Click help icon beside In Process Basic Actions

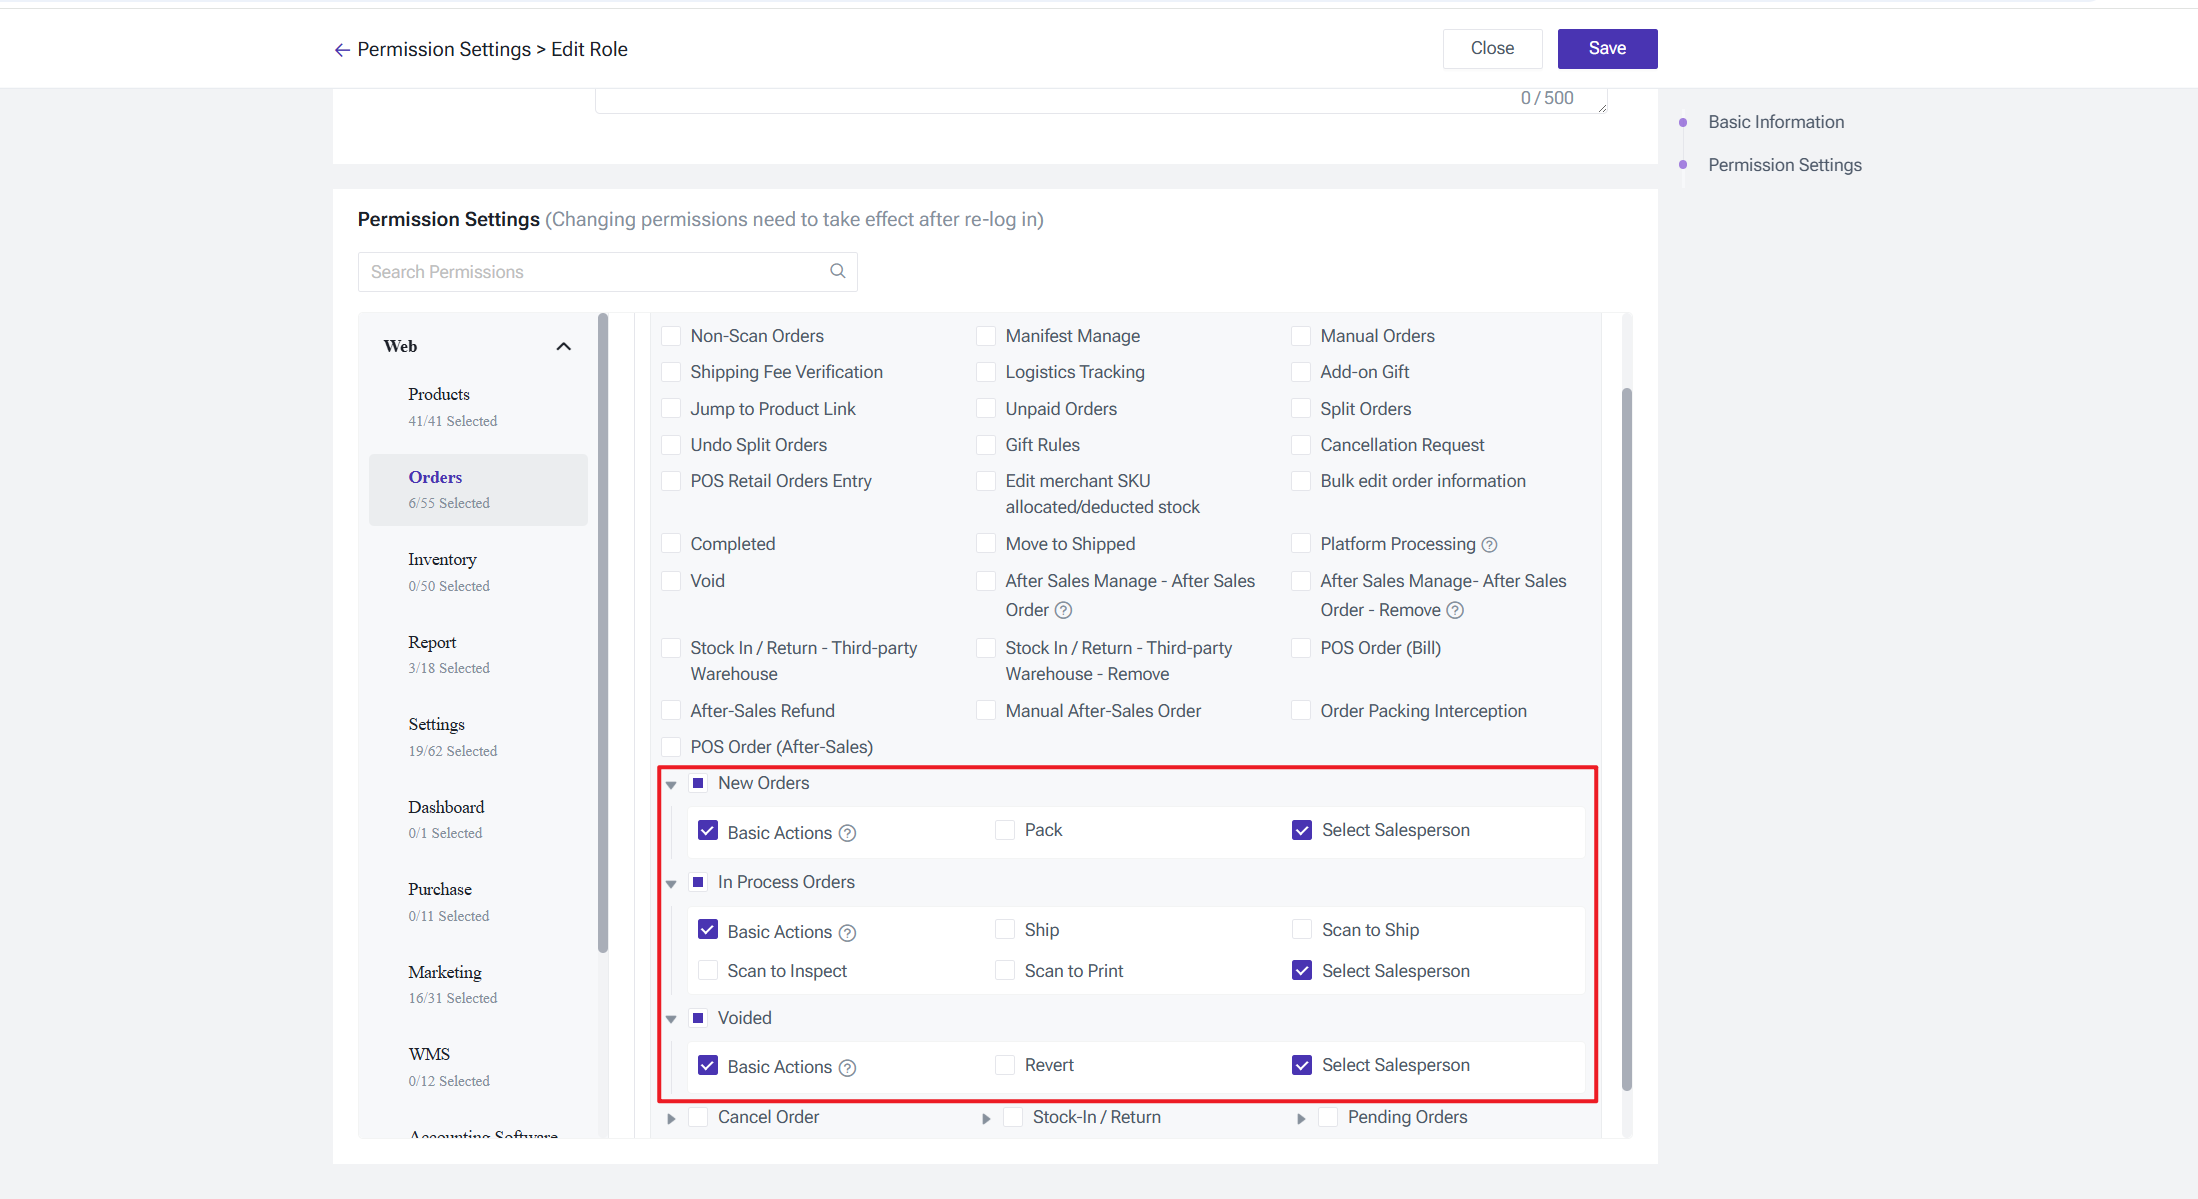(x=847, y=933)
